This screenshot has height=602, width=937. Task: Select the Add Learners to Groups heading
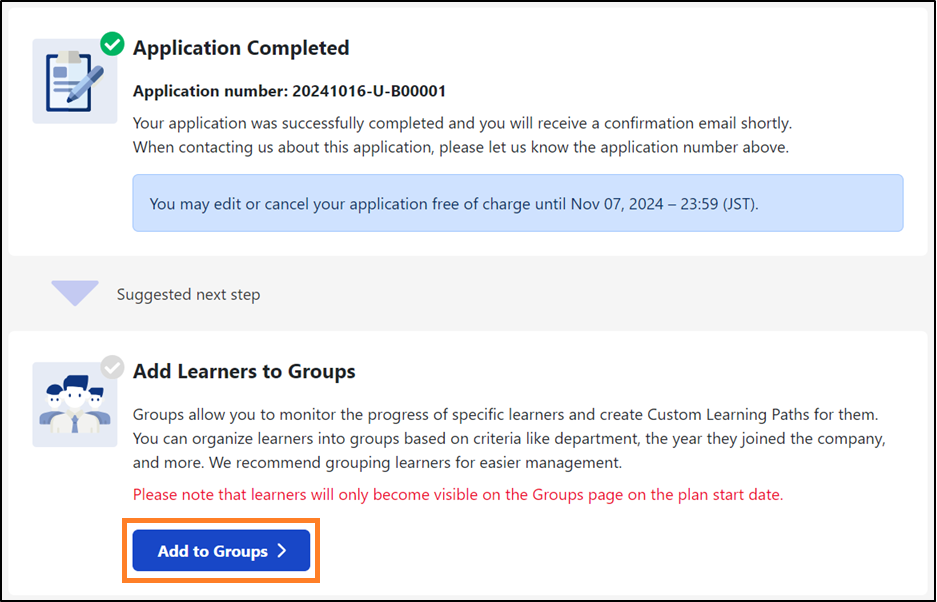[x=243, y=371]
